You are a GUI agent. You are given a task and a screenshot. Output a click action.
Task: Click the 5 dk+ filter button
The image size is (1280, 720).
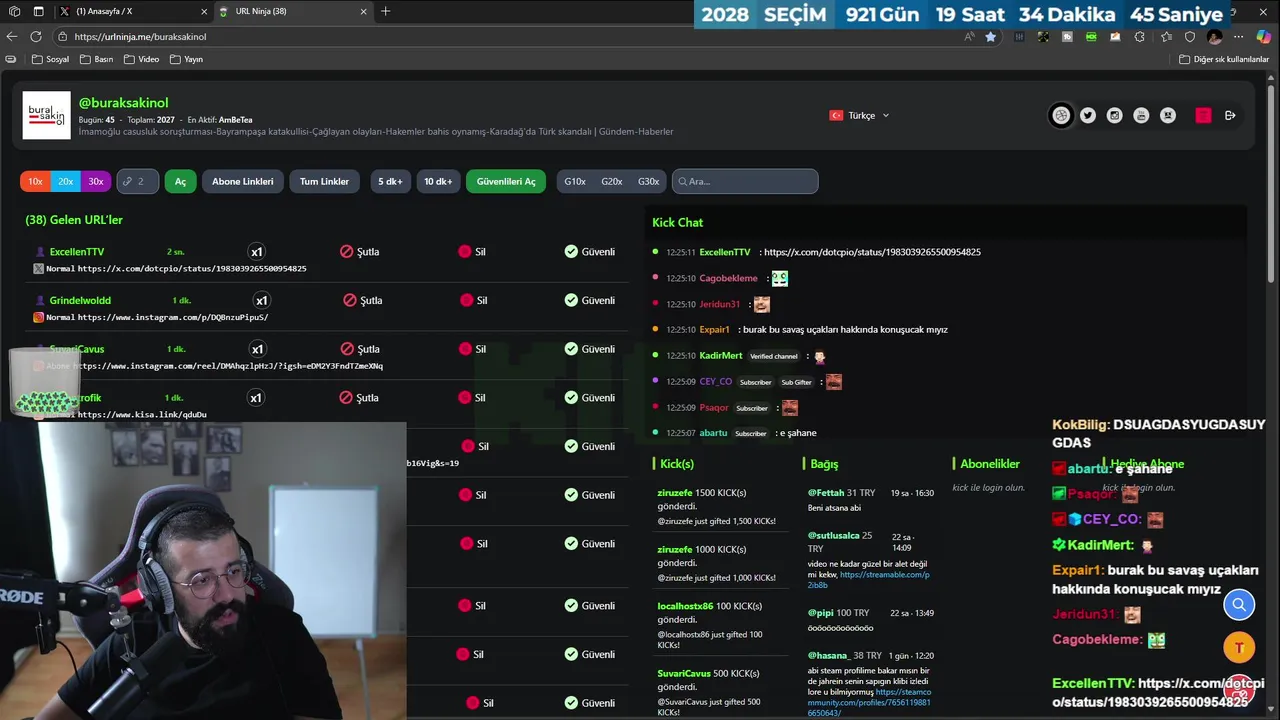click(x=390, y=181)
